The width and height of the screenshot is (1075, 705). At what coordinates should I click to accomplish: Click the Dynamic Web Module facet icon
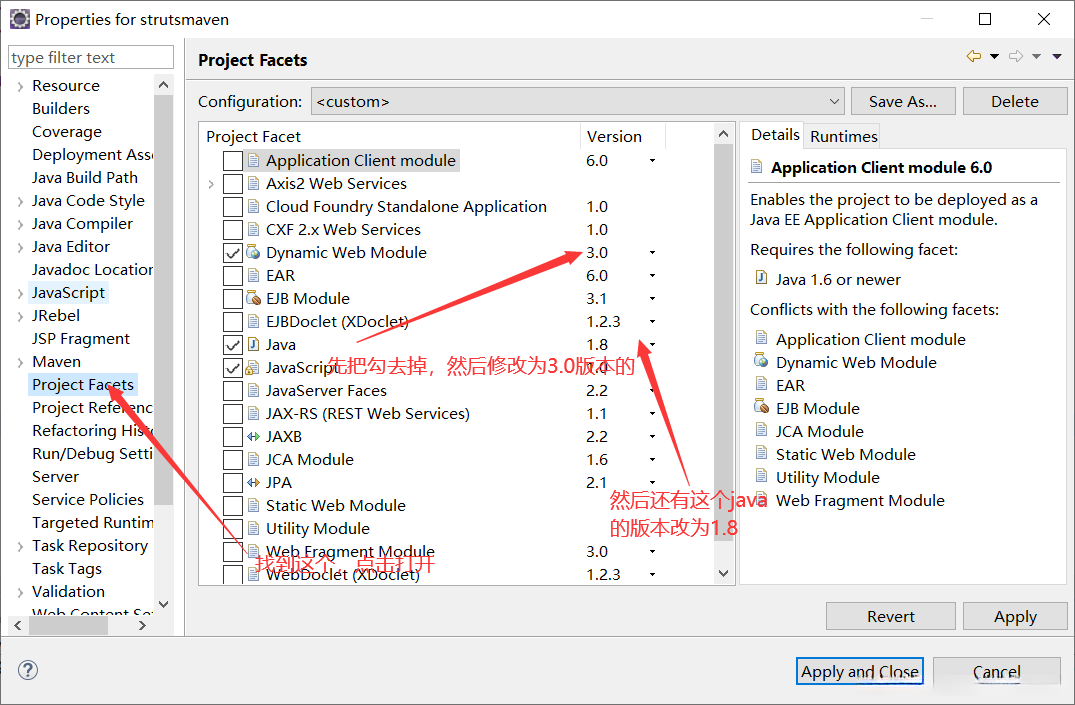coord(253,253)
